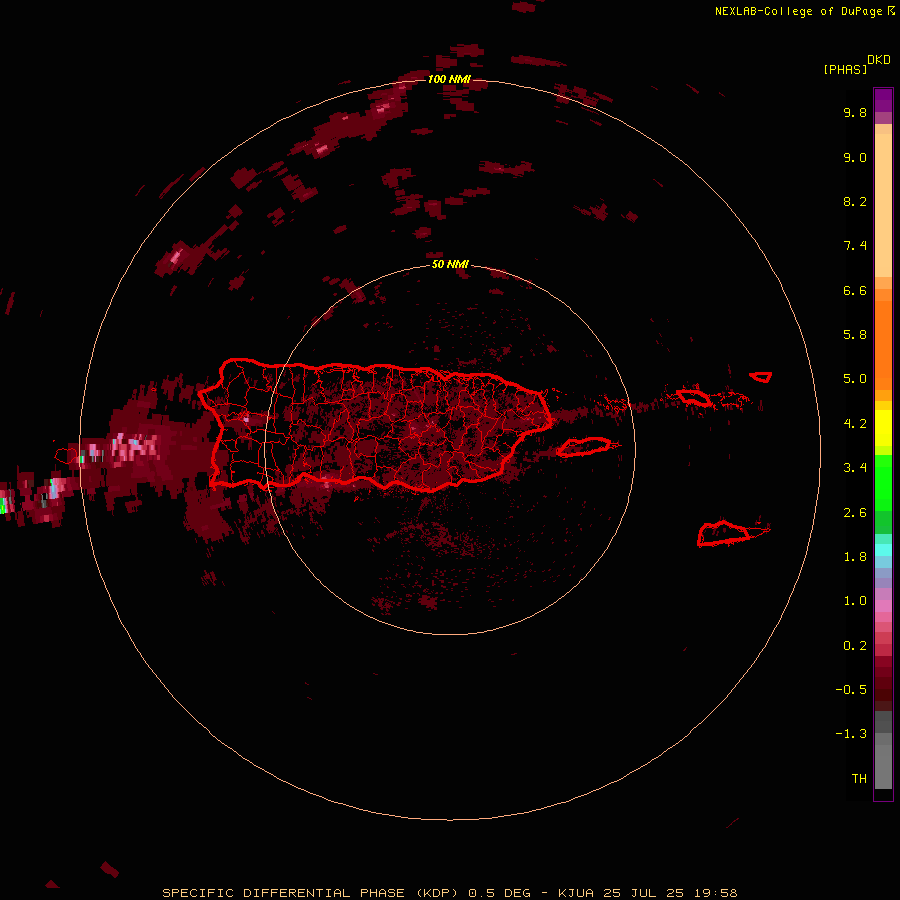Click the 7.4 value on the color scale
The width and height of the screenshot is (900, 900).
coord(855,246)
